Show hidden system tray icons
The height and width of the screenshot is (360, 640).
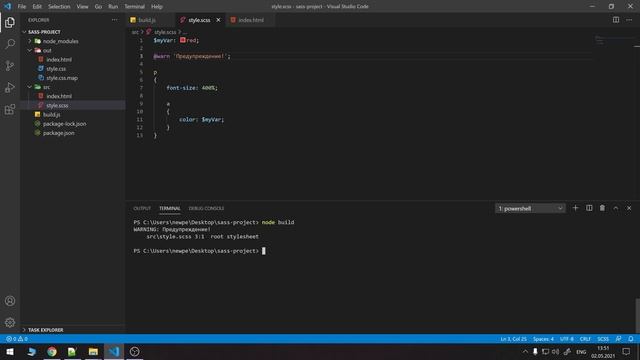coord(525,351)
